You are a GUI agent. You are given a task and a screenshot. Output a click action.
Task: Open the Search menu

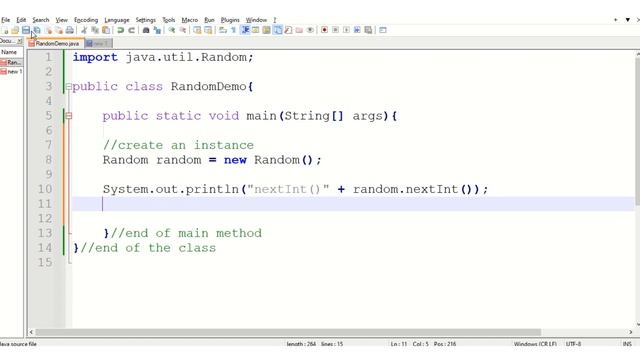point(40,20)
